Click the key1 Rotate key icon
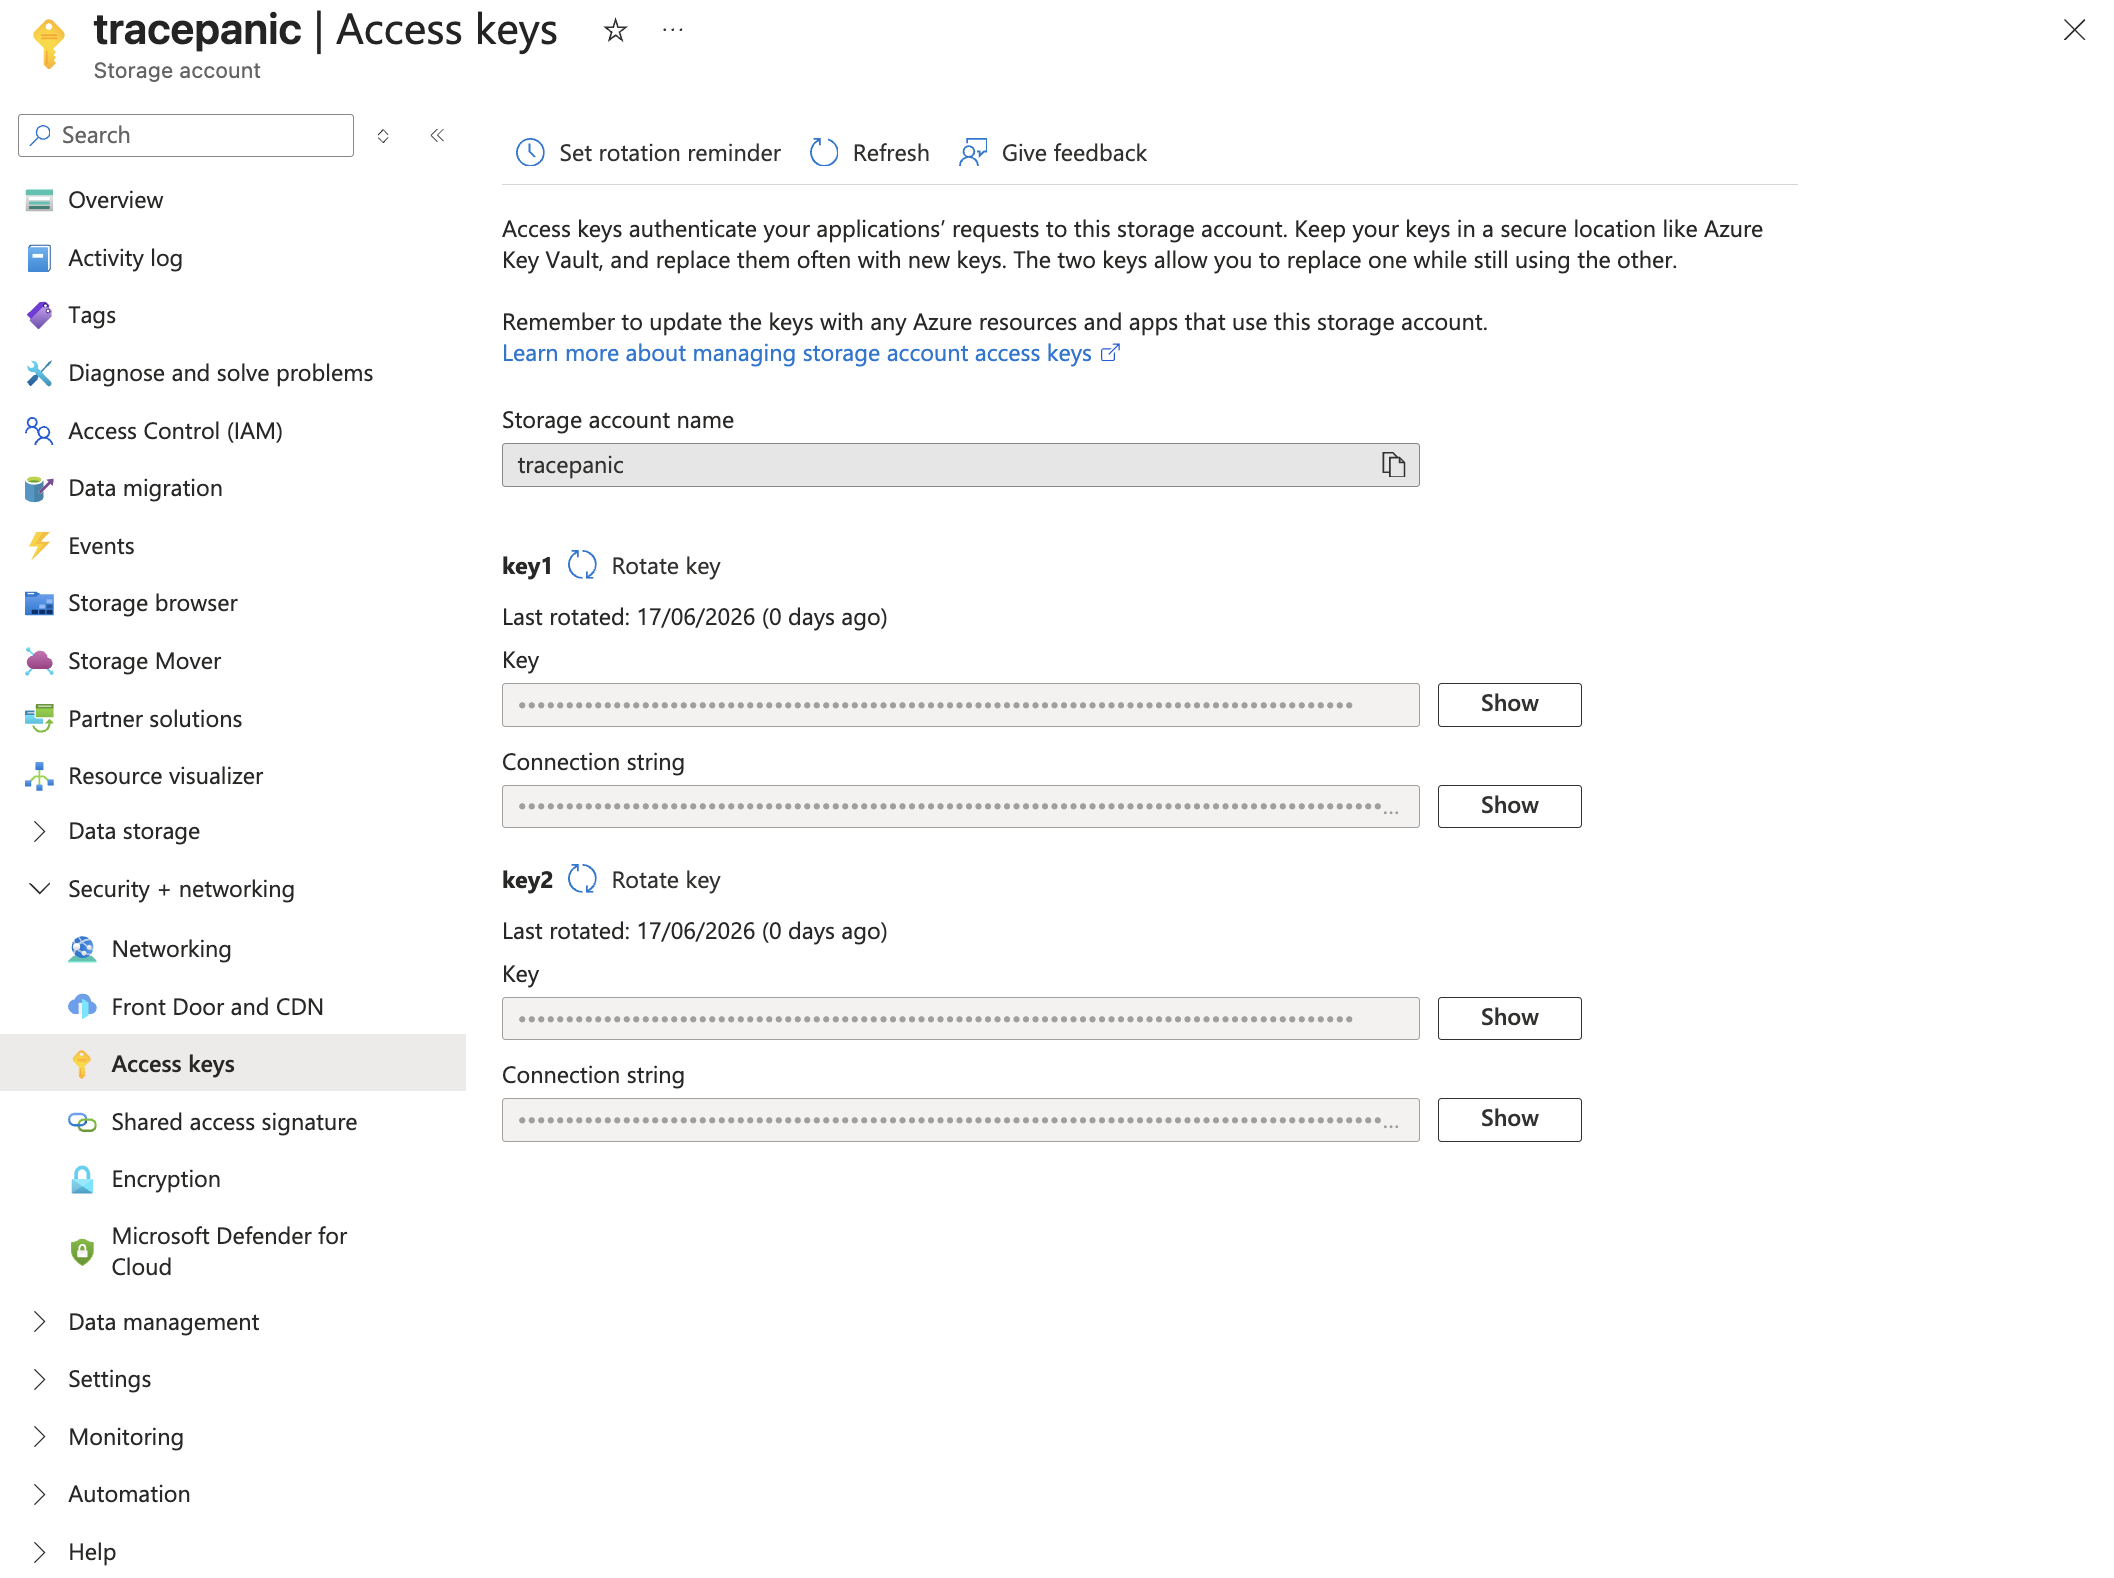2114x1578 pixels. (582, 566)
